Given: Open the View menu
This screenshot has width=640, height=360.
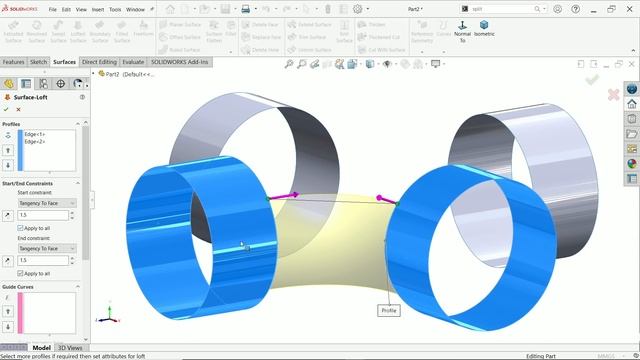Looking at the screenshot, I should click(x=81, y=9).
